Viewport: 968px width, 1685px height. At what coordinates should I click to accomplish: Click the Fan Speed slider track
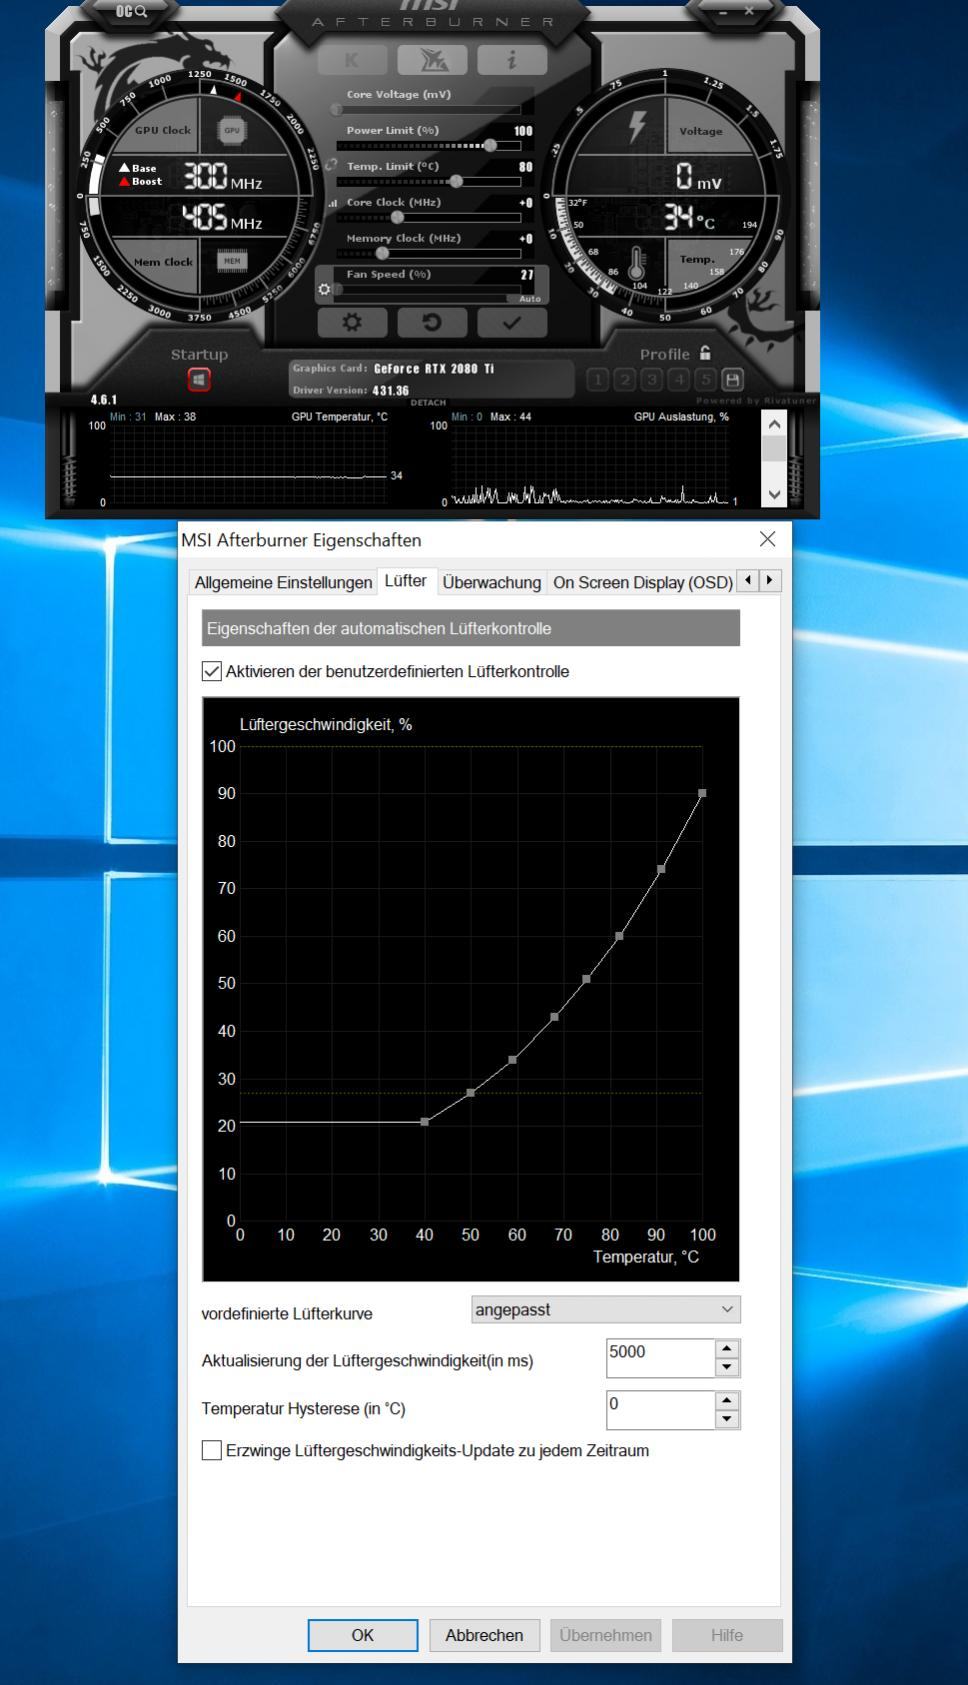point(428,290)
